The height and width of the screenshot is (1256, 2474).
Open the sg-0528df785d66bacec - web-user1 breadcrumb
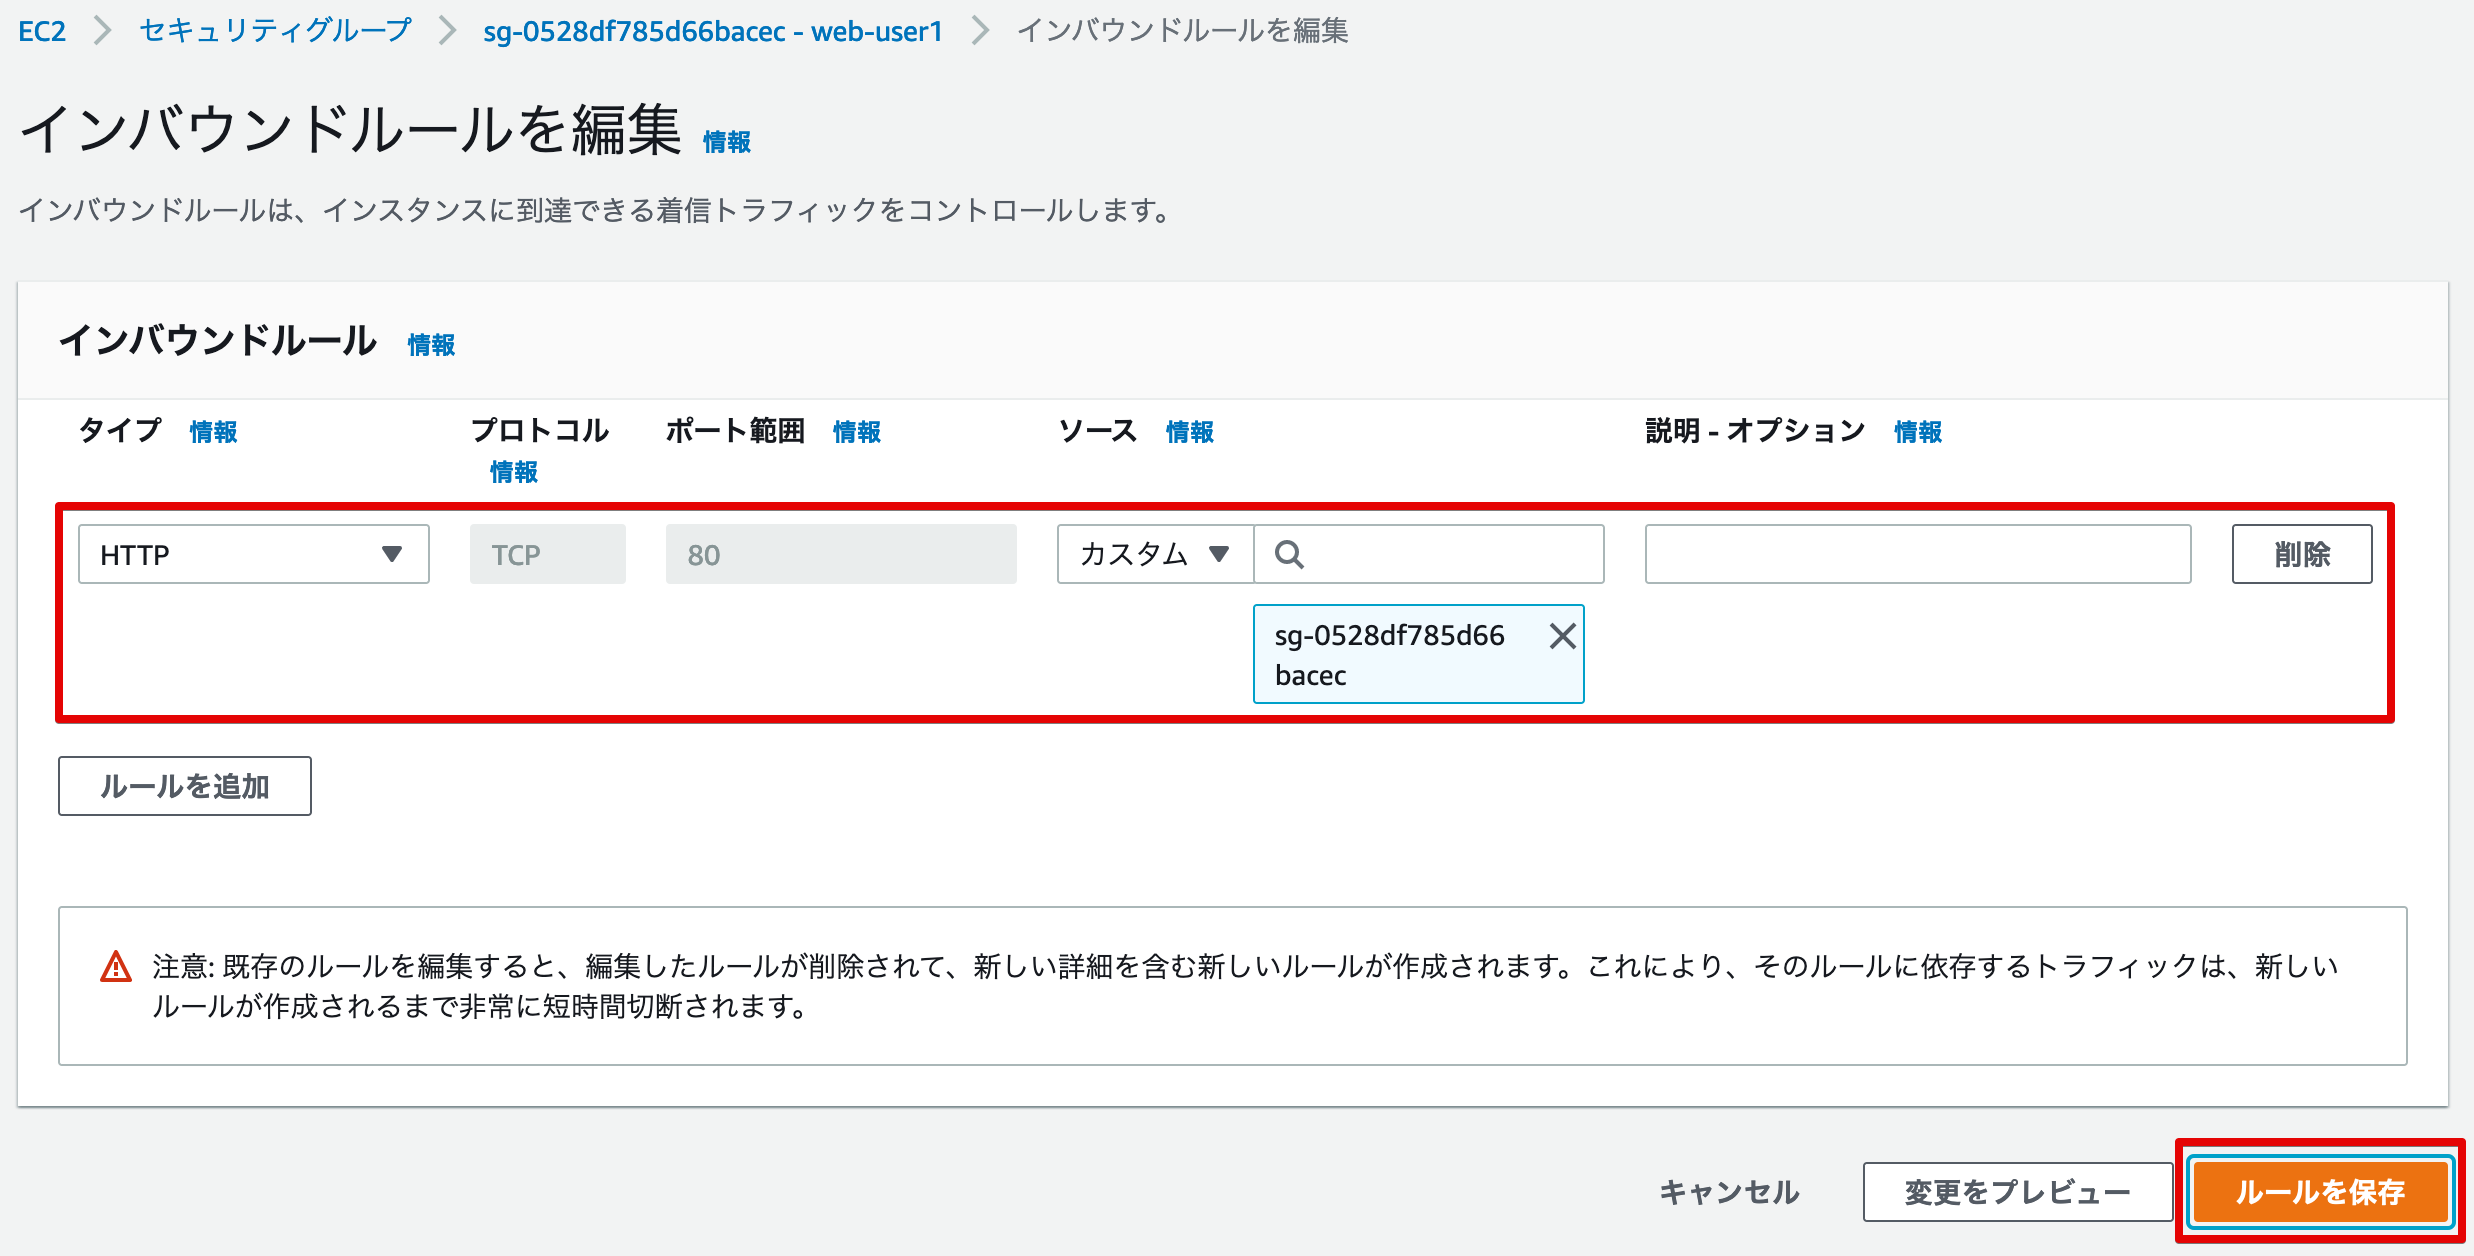click(713, 31)
